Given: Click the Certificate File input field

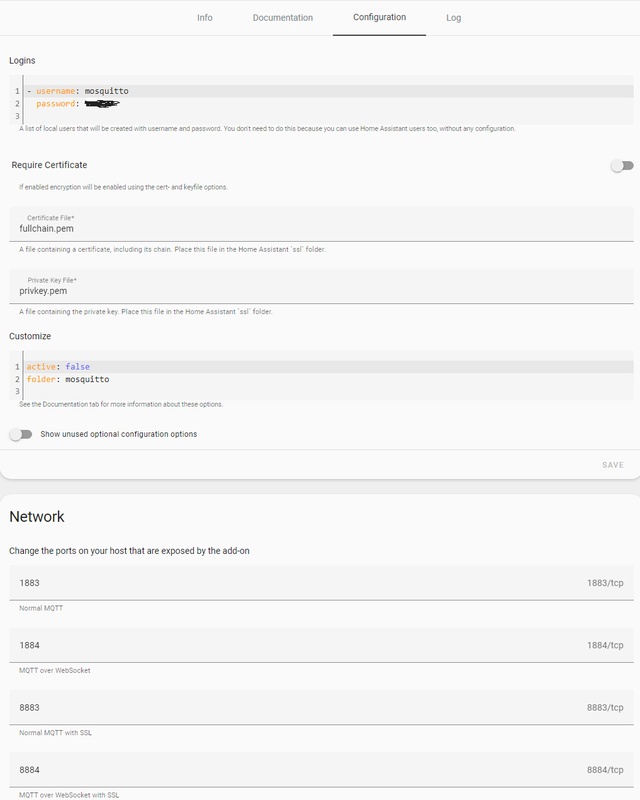Looking at the screenshot, I should click(x=320, y=228).
